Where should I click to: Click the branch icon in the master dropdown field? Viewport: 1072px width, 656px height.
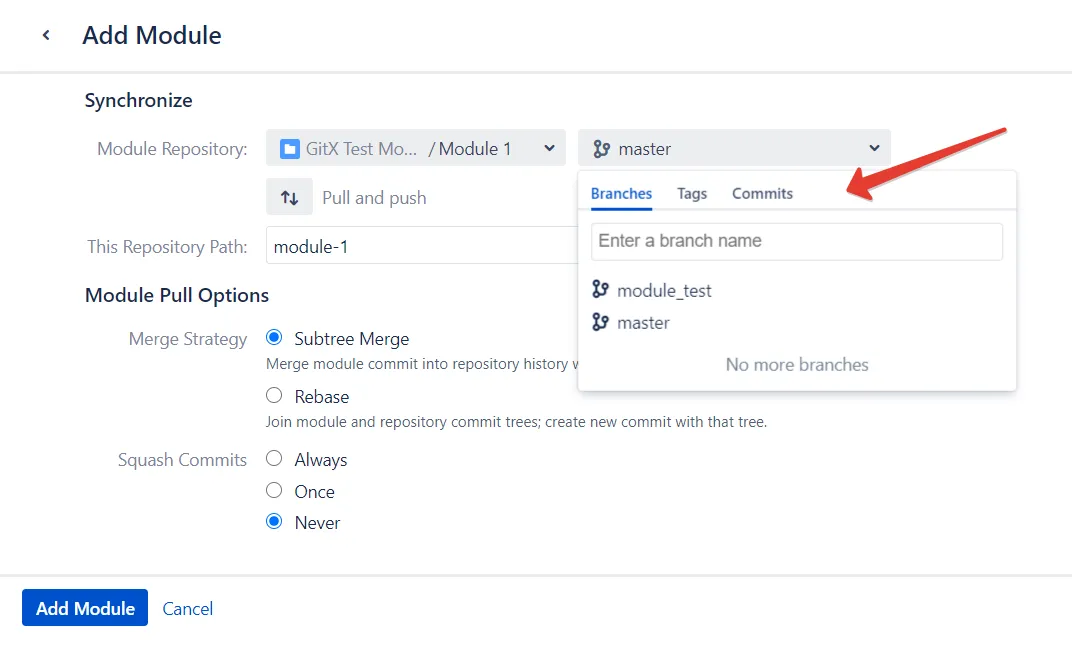click(x=602, y=148)
